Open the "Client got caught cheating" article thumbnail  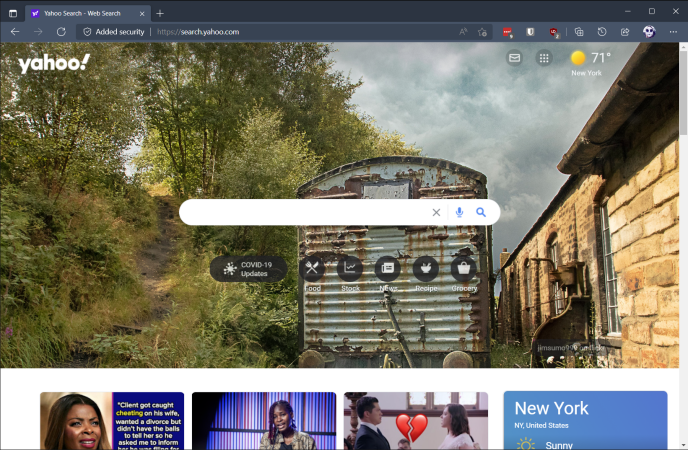point(112,421)
